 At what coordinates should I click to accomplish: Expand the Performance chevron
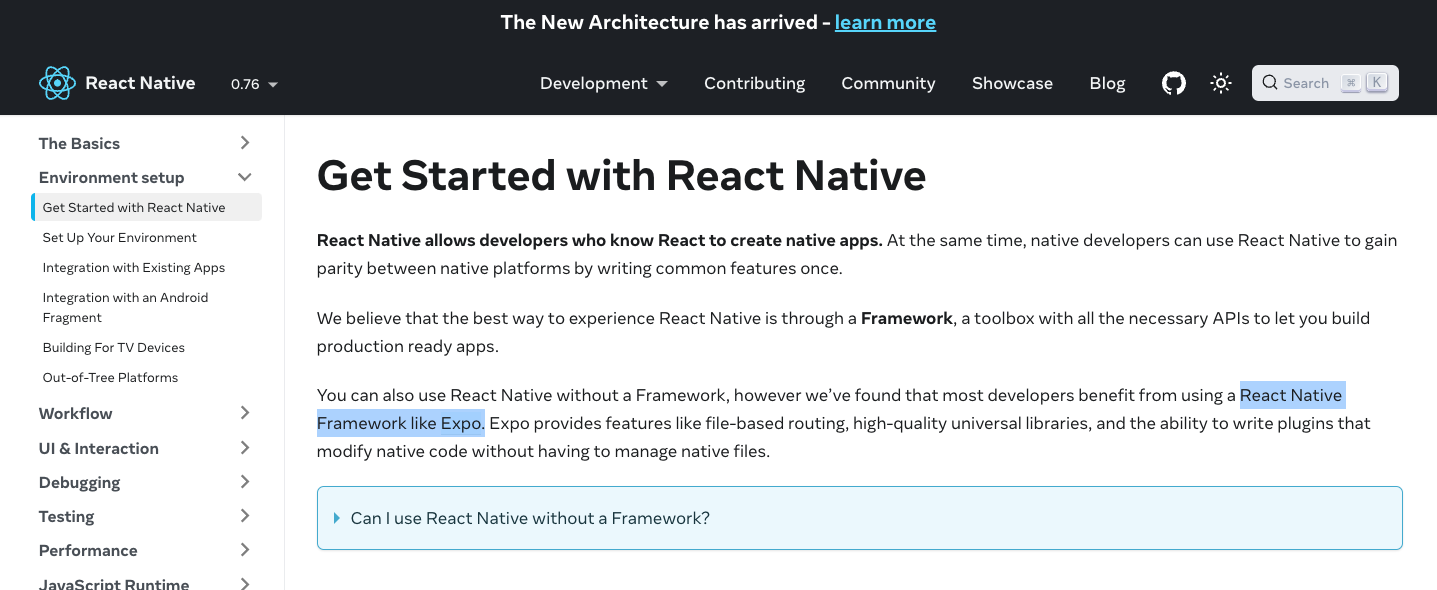coord(245,550)
